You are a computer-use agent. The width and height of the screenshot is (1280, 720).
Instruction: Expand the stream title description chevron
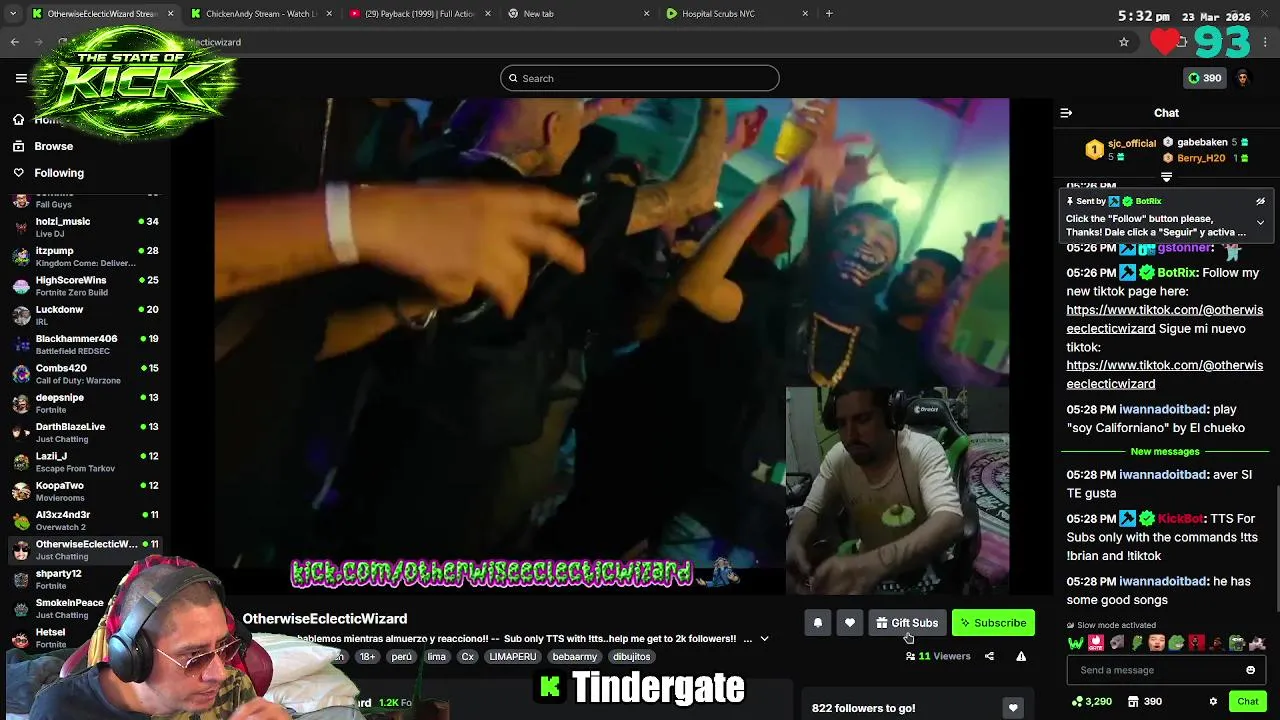click(764, 639)
